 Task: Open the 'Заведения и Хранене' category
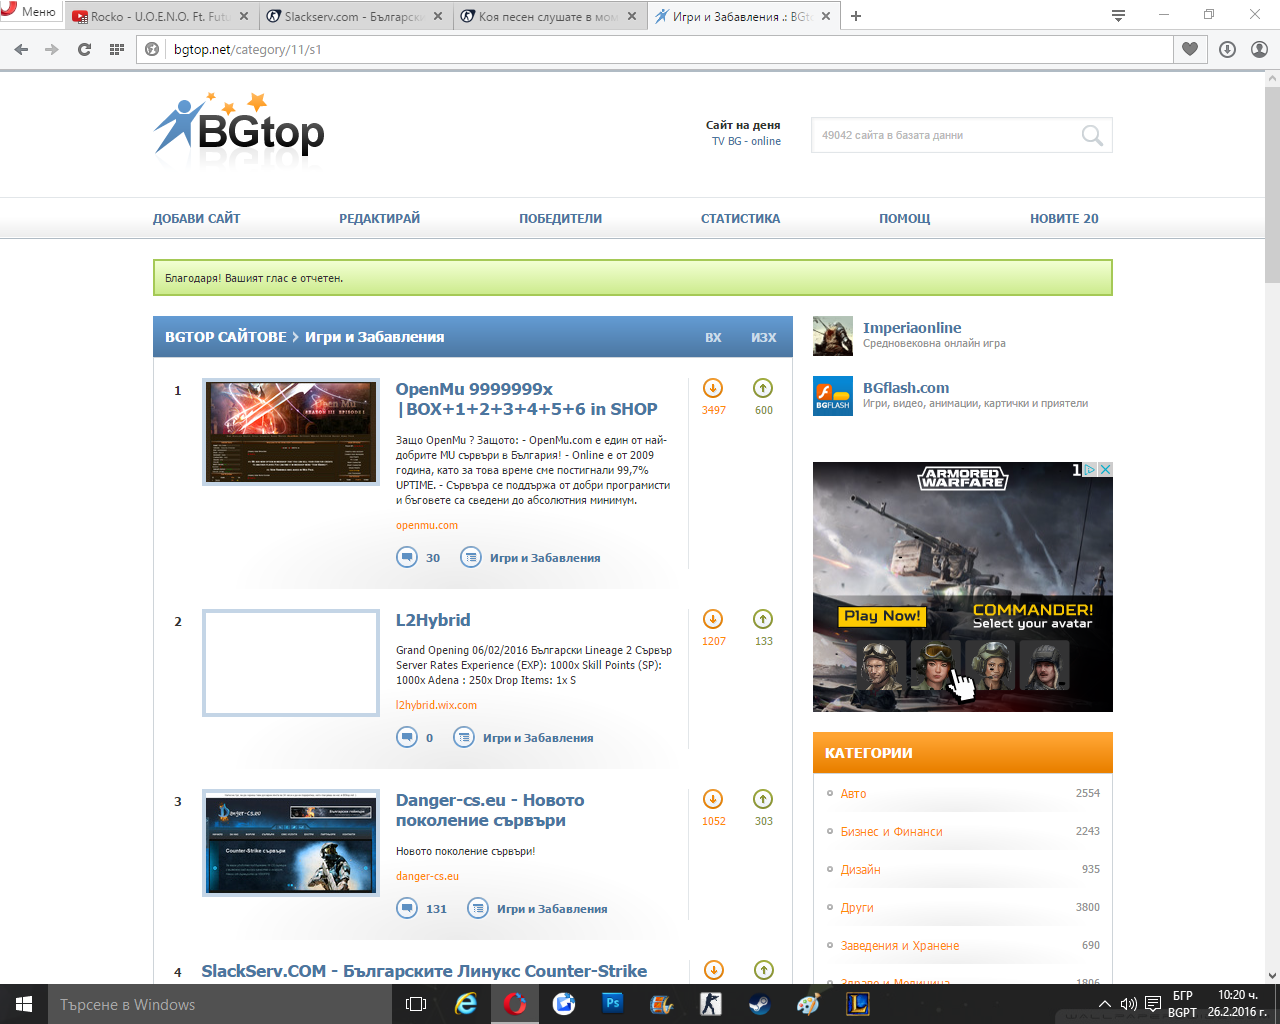click(899, 945)
